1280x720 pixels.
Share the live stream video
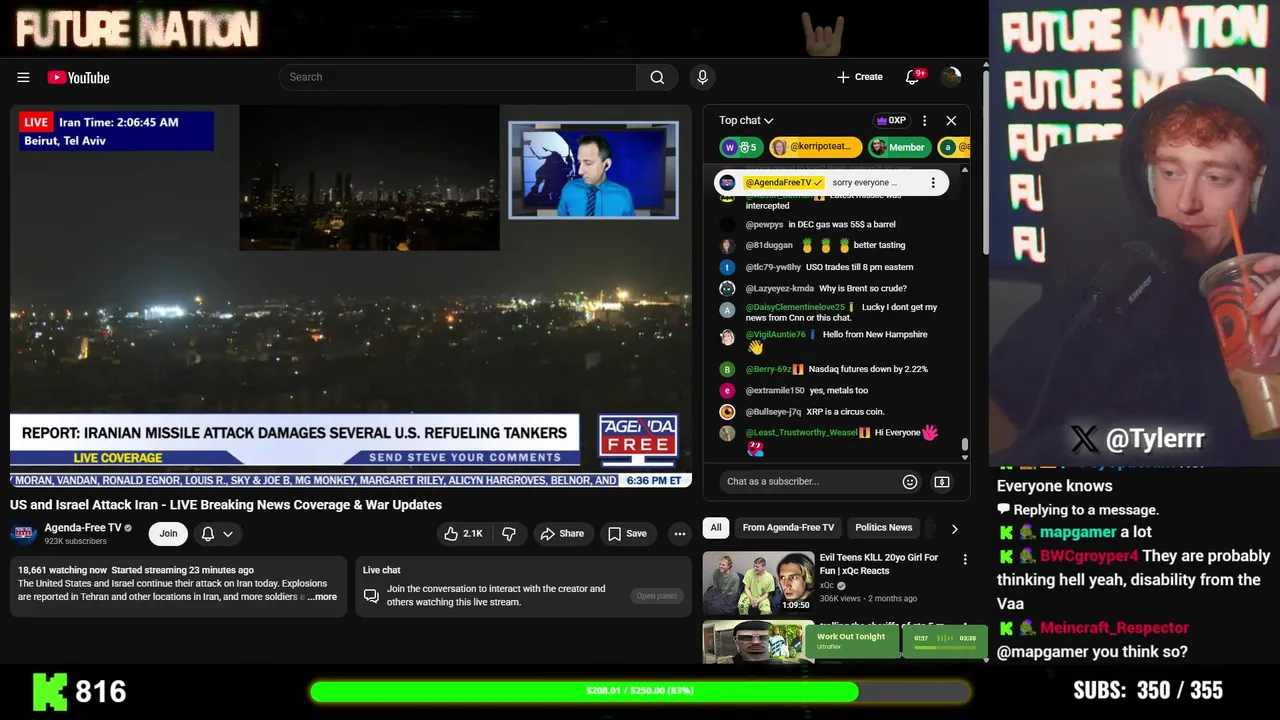pos(562,534)
